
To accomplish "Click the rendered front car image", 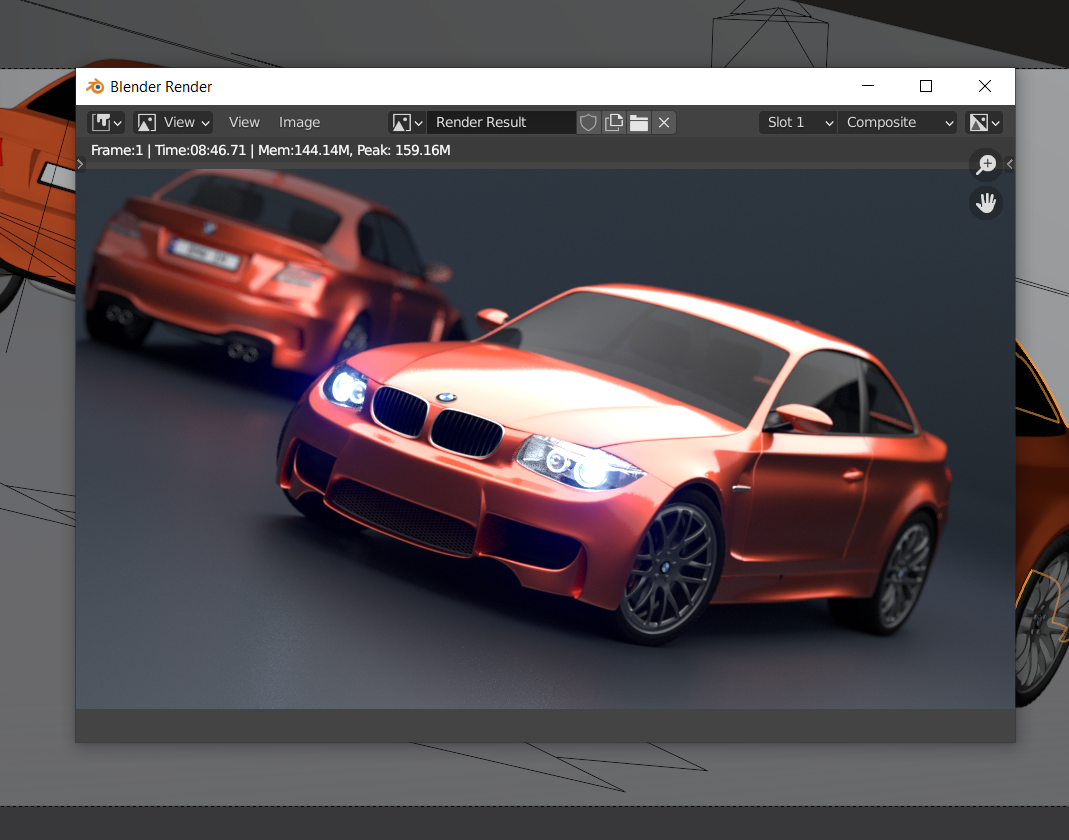I will (614, 463).
